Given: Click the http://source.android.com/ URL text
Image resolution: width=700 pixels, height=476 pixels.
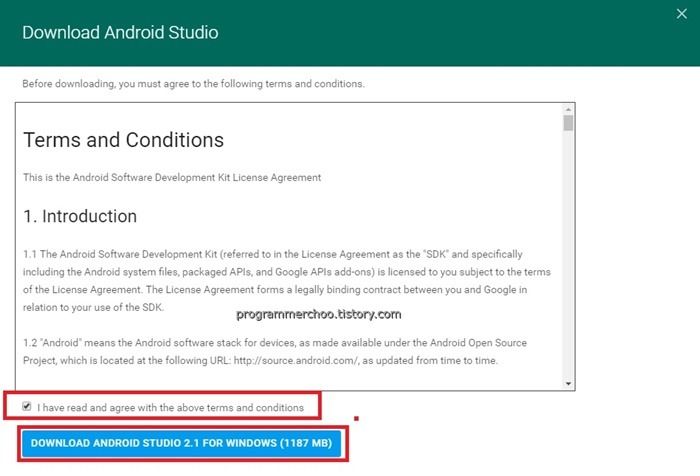Looking at the screenshot, I should pos(296,360).
